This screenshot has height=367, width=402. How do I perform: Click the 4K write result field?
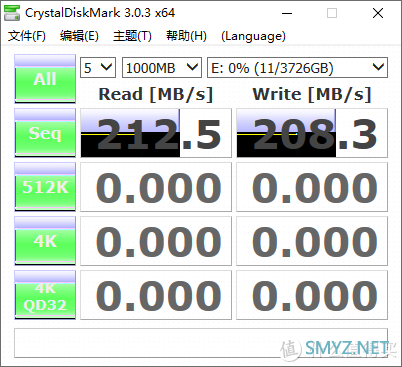[312, 241]
